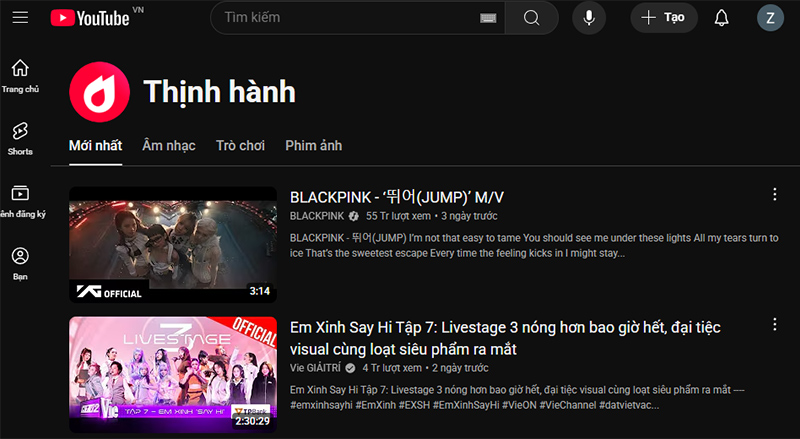Open Shorts from the sidebar
This screenshot has width=800, height=439.
tap(20, 139)
